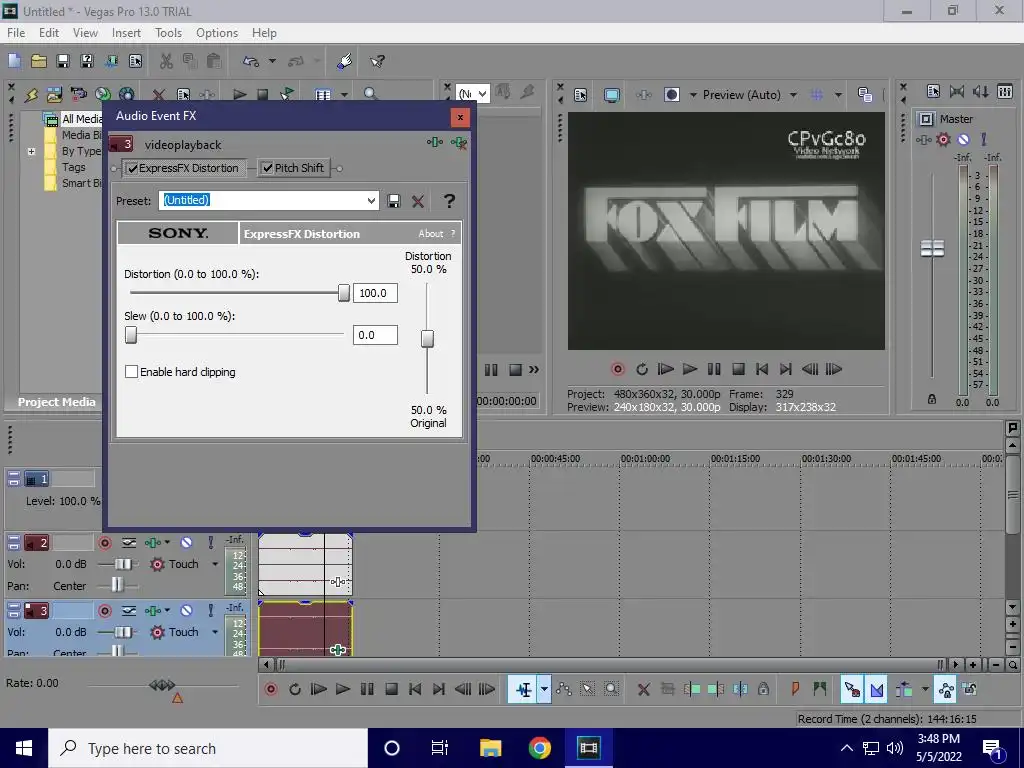Click the Capture Video icon in Project Media
The width and height of the screenshot is (1024, 768).
[x=78, y=95]
